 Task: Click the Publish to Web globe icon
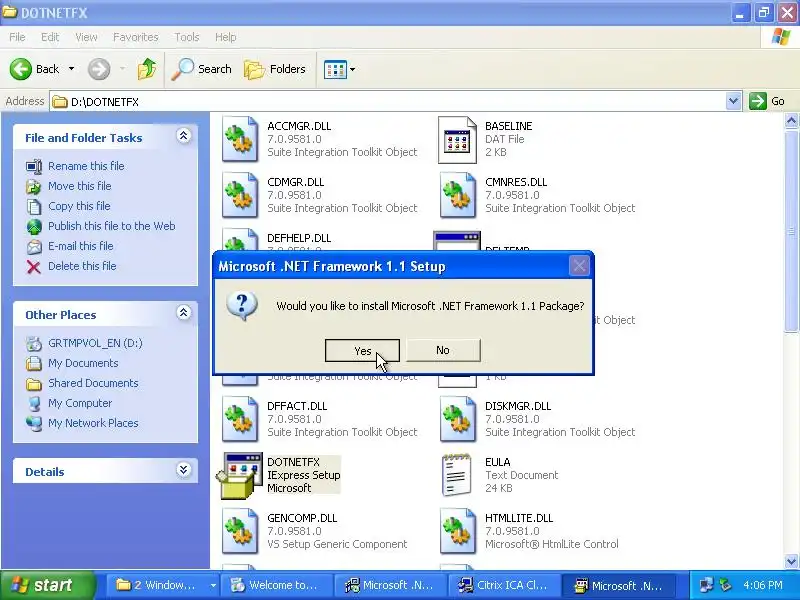[x=34, y=227]
